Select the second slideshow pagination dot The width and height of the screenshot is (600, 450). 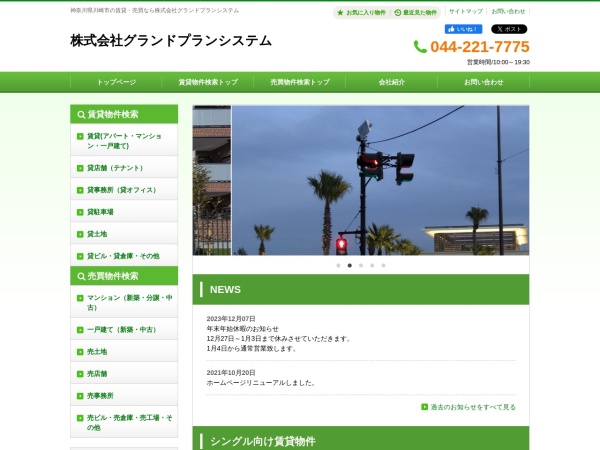coord(349,266)
